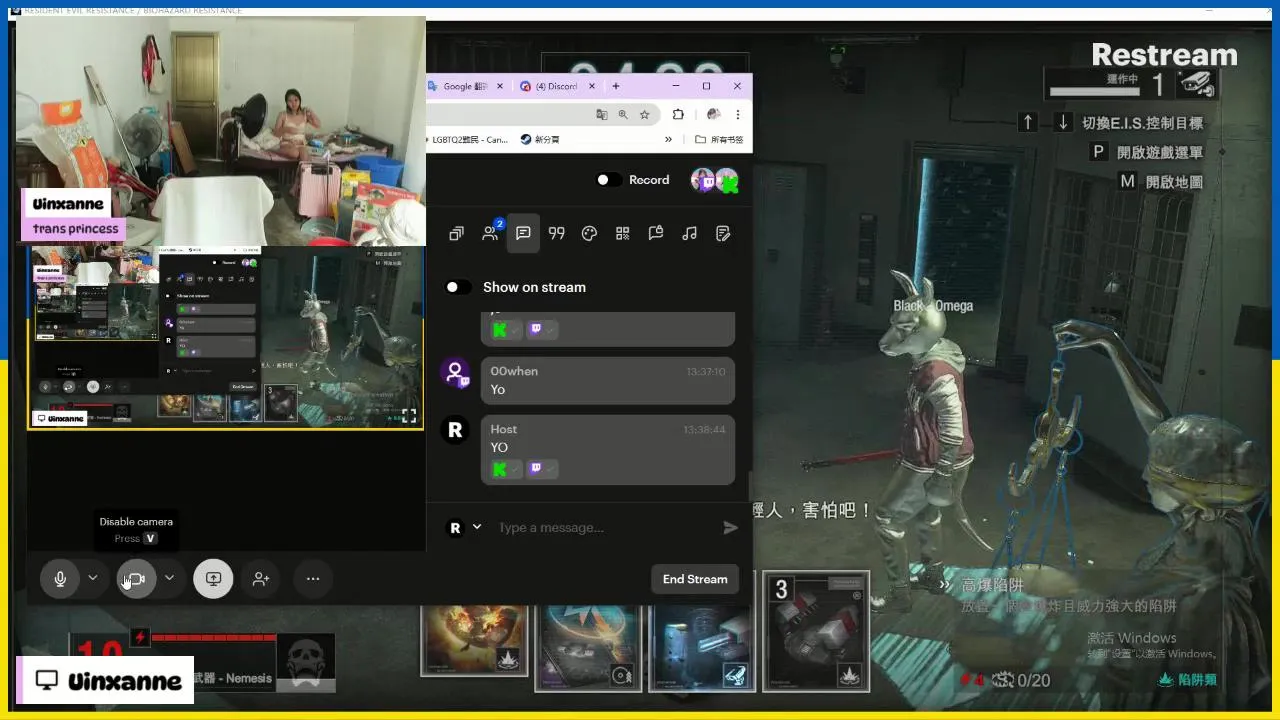1280x720 pixels.
Task: Open the private chat lock-bubble icon
Action: pos(656,233)
